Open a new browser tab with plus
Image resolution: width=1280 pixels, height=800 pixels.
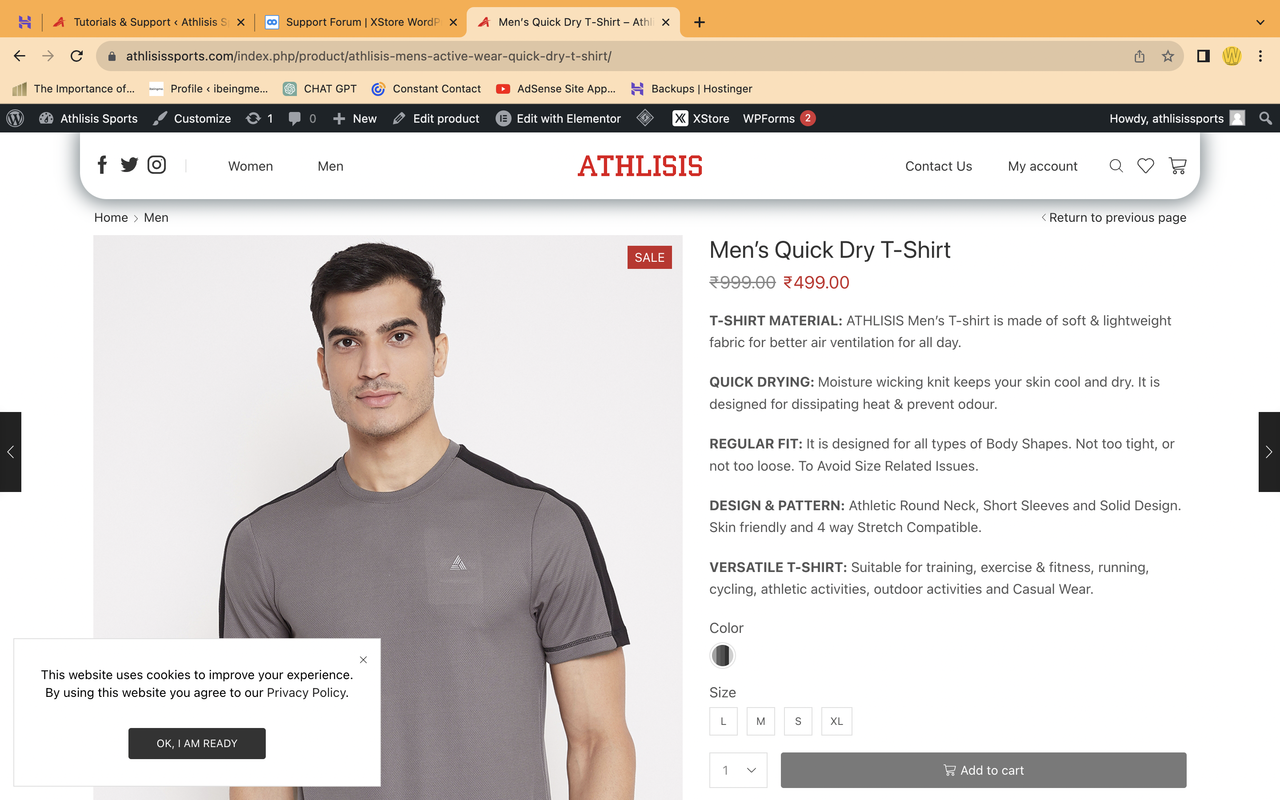click(x=699, y=22)
